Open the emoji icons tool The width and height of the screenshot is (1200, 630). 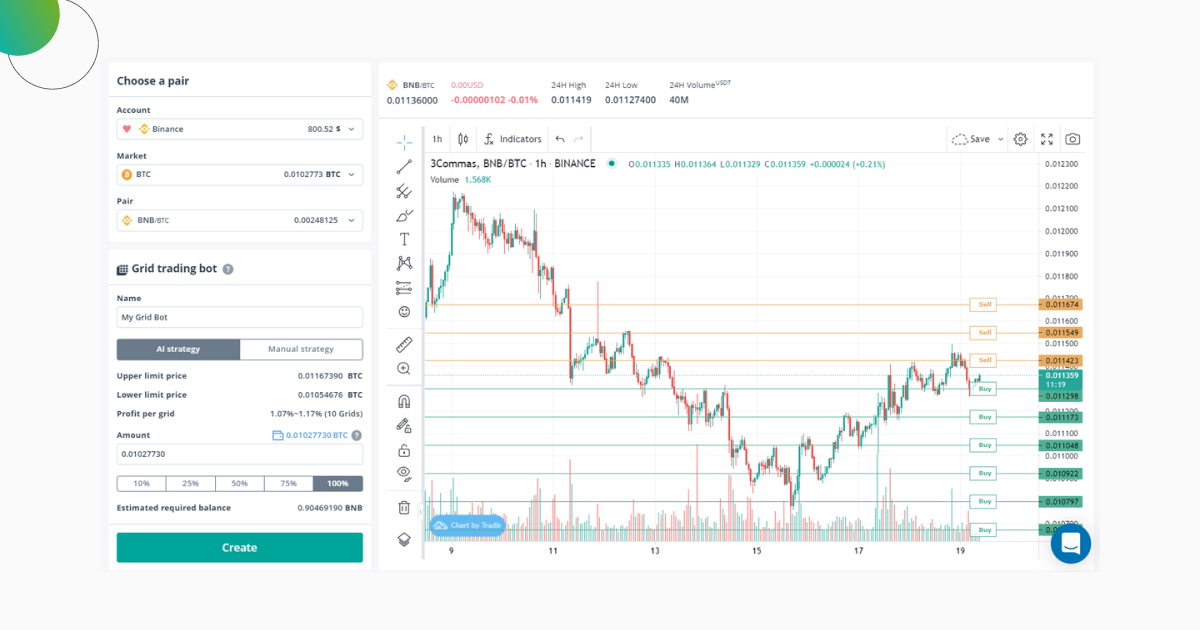404,312
